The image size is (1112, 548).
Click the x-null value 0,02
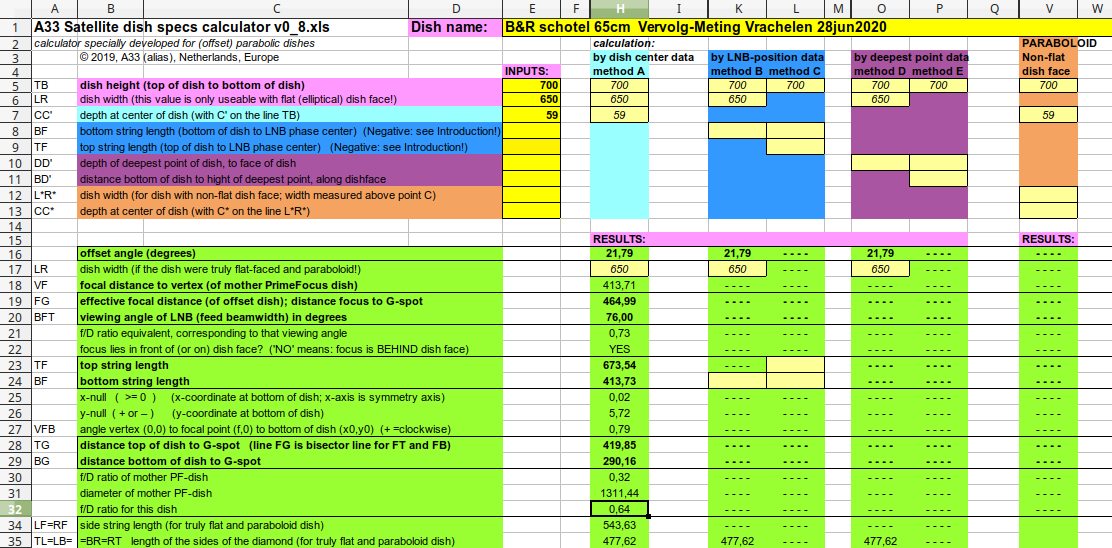(x=620, y=397)
